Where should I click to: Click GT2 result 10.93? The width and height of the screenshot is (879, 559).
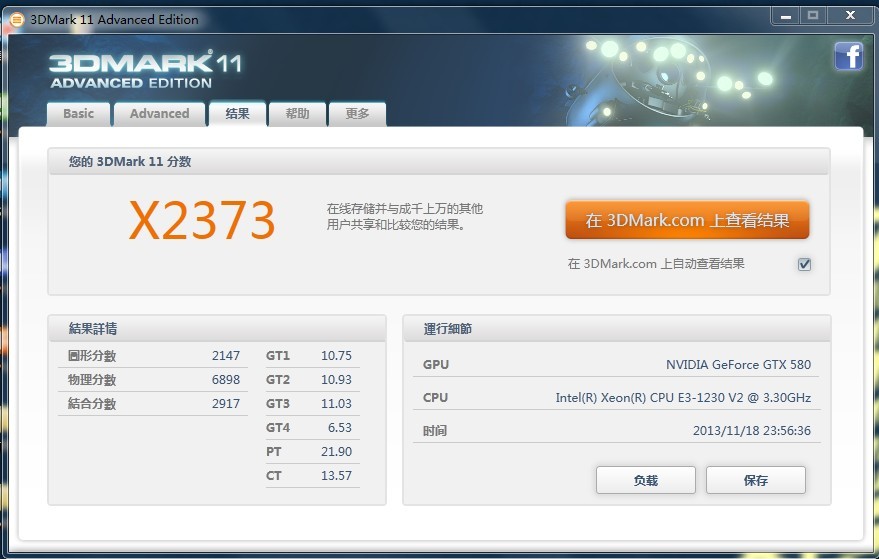[x=336, y=380]
